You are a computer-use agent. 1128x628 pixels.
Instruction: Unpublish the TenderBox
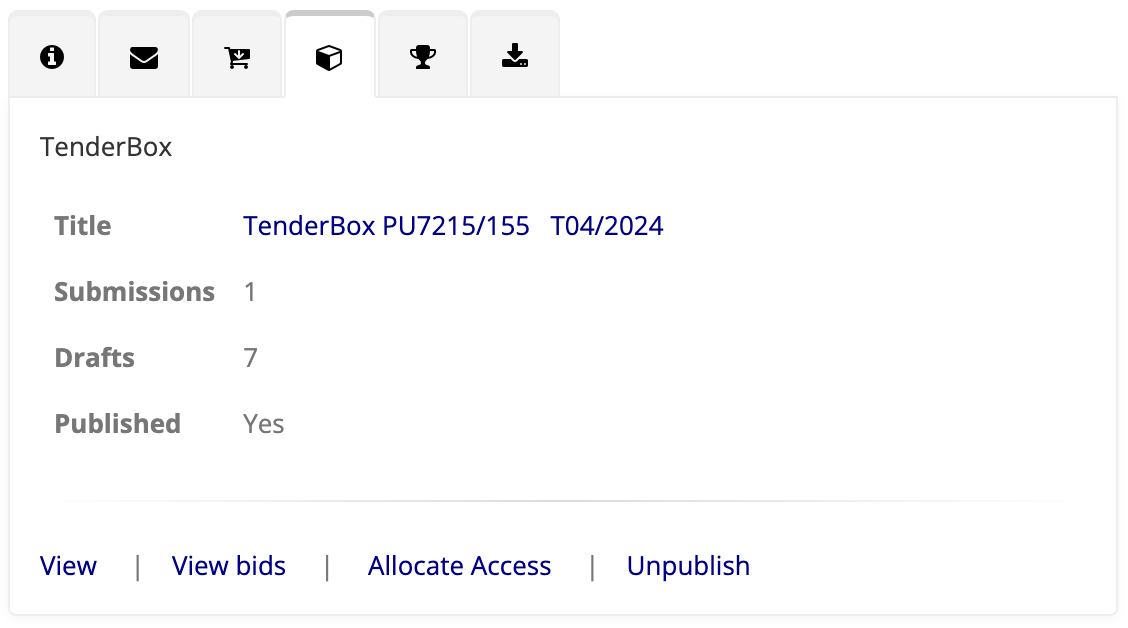point(688,566)
